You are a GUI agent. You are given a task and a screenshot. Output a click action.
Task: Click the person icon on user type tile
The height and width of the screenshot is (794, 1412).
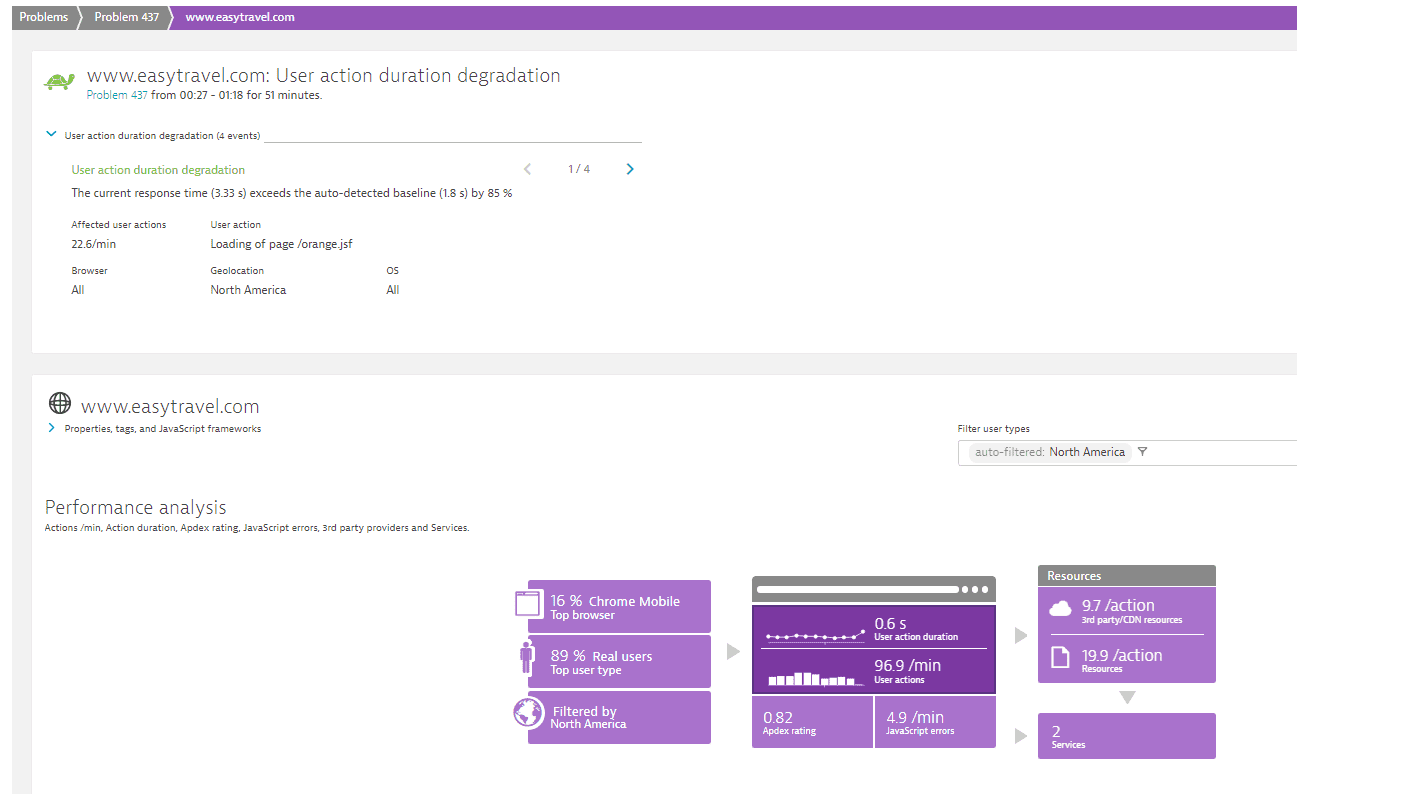click(x=527, y=658)
